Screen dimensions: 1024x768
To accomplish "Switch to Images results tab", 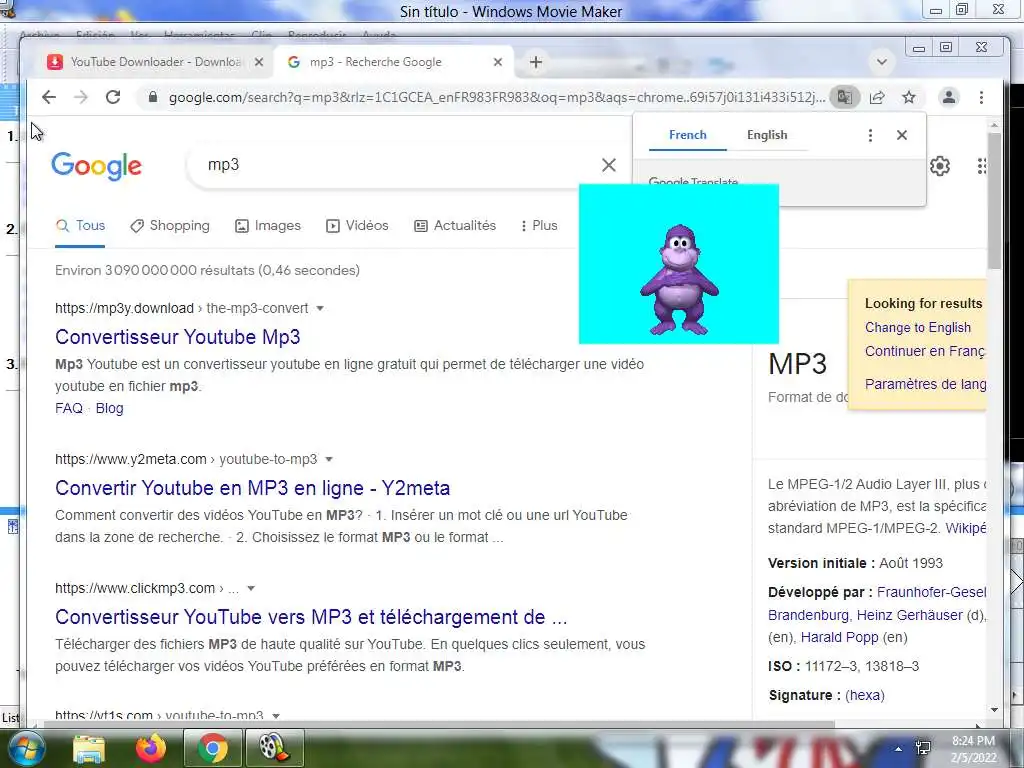I will (268, 225).
